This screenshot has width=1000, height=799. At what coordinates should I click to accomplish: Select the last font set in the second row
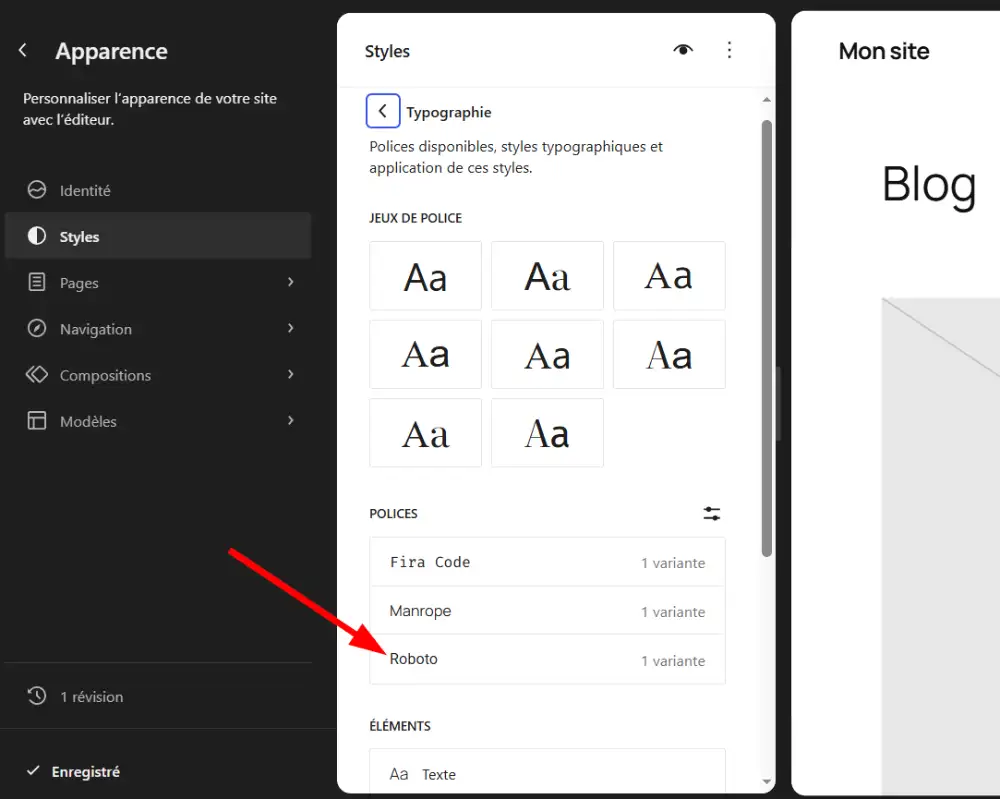(x=669, y=355)
